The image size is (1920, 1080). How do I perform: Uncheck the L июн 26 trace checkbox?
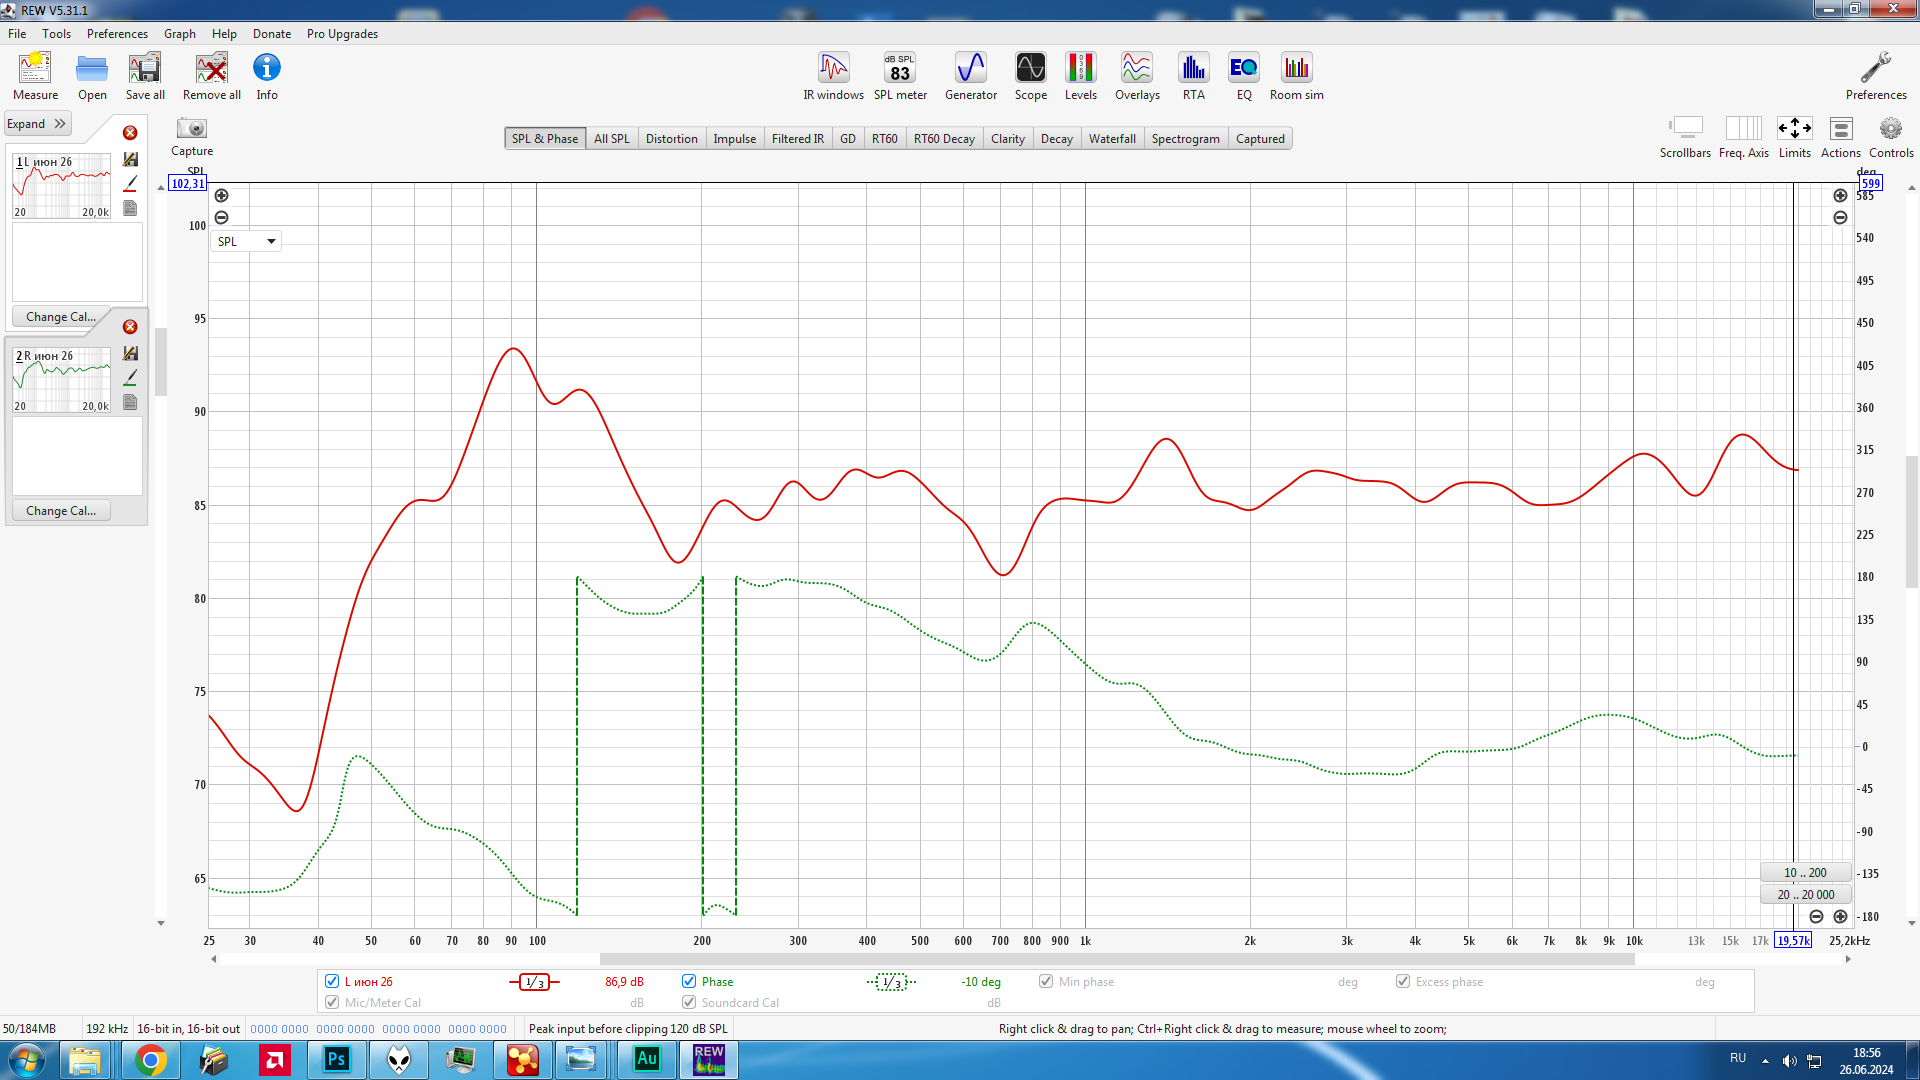pos(332,981)
